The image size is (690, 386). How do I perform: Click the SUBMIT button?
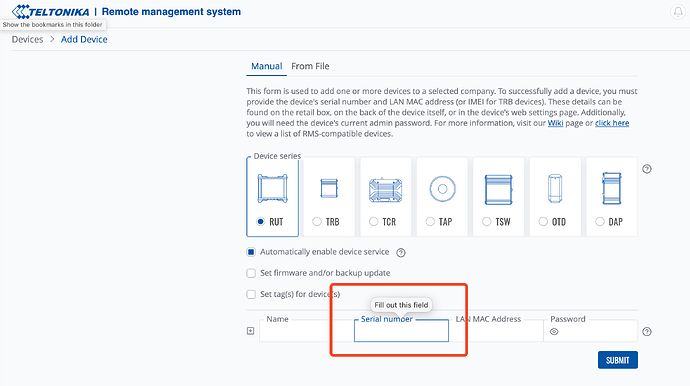click(618, 360)
